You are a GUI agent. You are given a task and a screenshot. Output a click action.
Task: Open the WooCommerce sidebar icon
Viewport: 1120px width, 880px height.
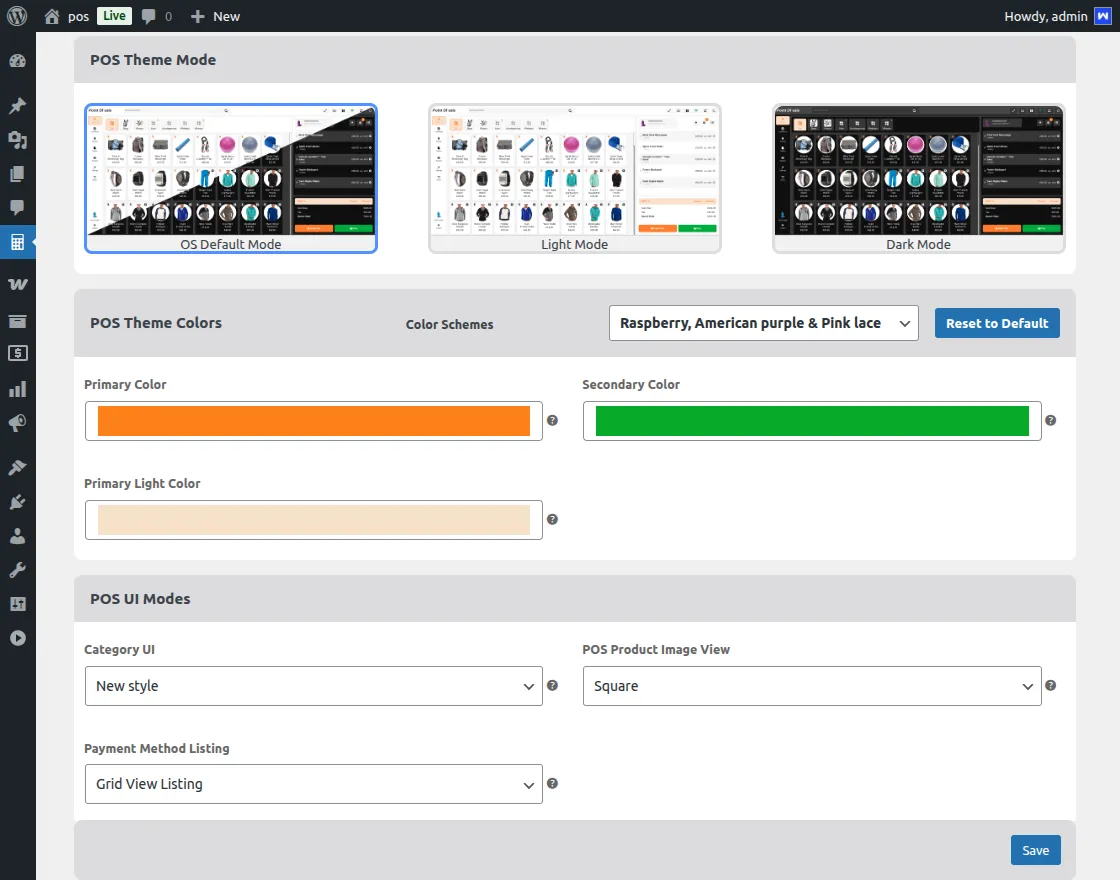[x=17, y=285]
